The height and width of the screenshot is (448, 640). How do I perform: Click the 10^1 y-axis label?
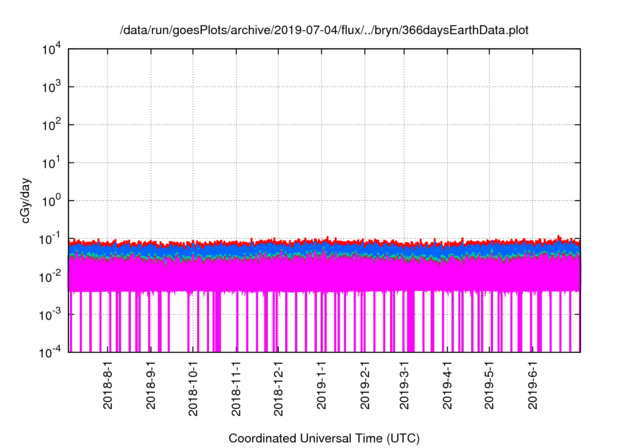pyautogui.click(x=52, y=163)
